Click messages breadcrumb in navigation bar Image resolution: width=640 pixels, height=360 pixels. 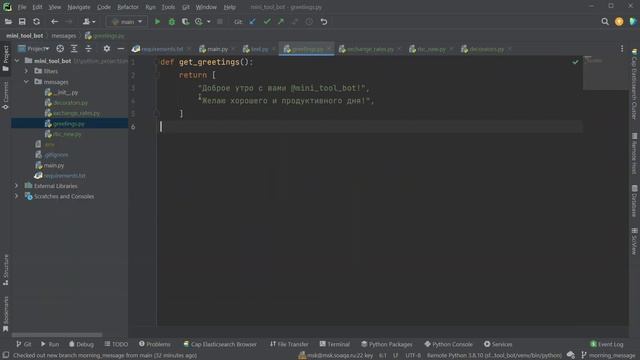[x=64, y=36]
